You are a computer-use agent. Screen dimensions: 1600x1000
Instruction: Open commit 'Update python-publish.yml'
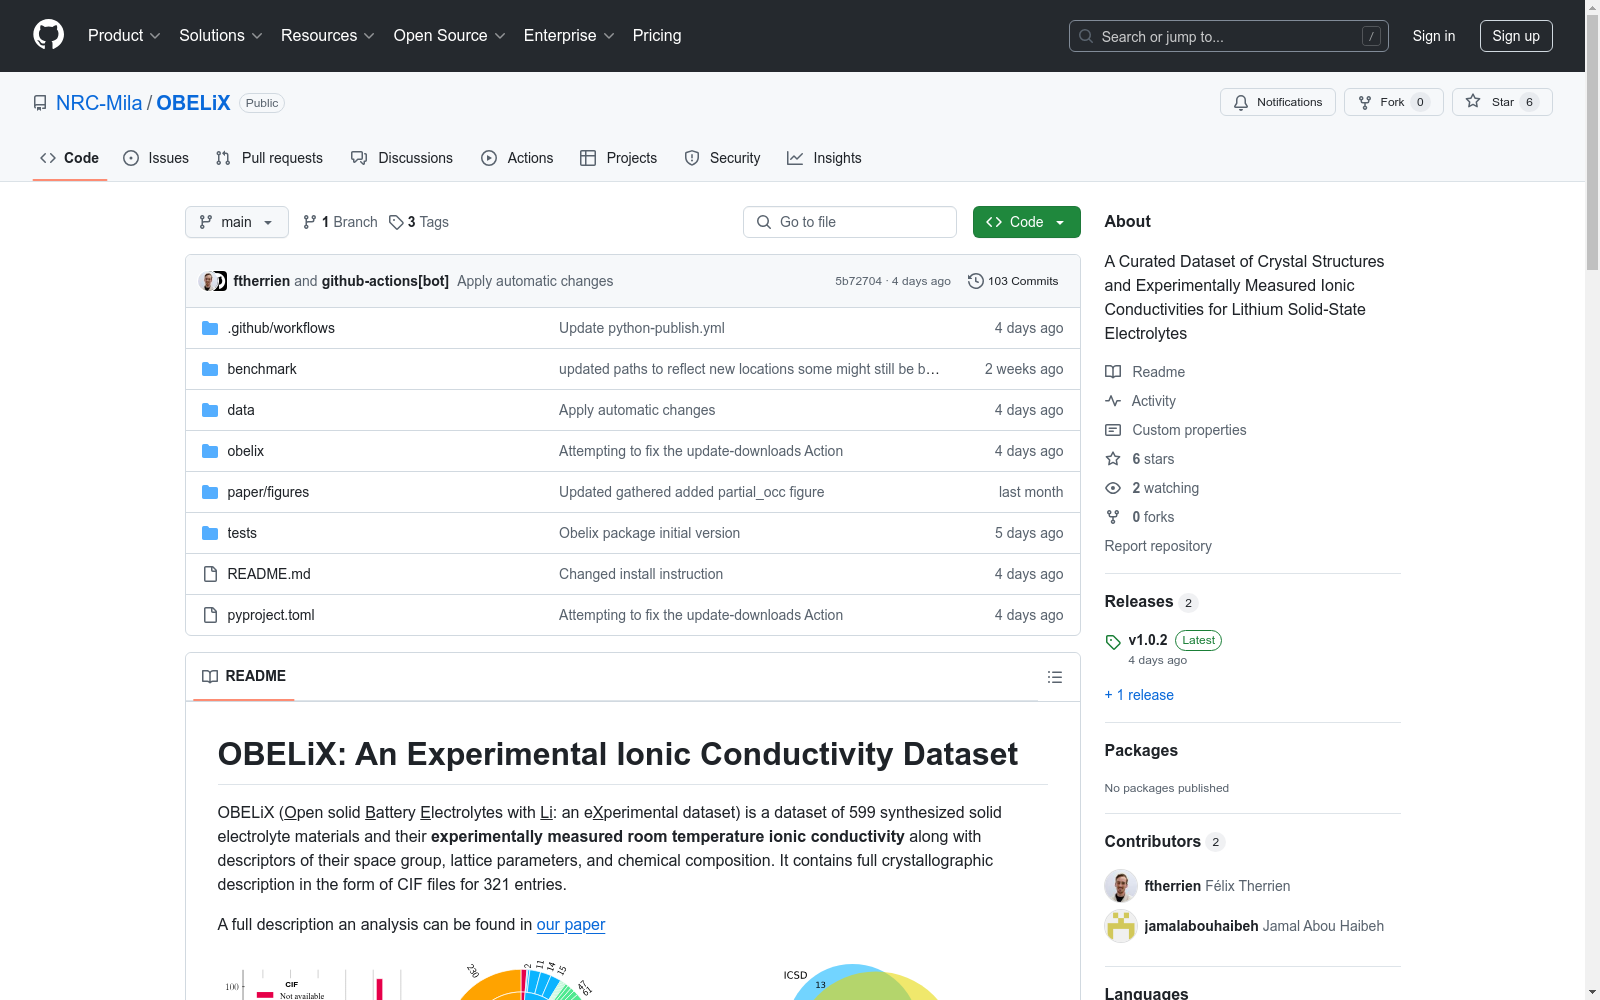tap(642, 328)
